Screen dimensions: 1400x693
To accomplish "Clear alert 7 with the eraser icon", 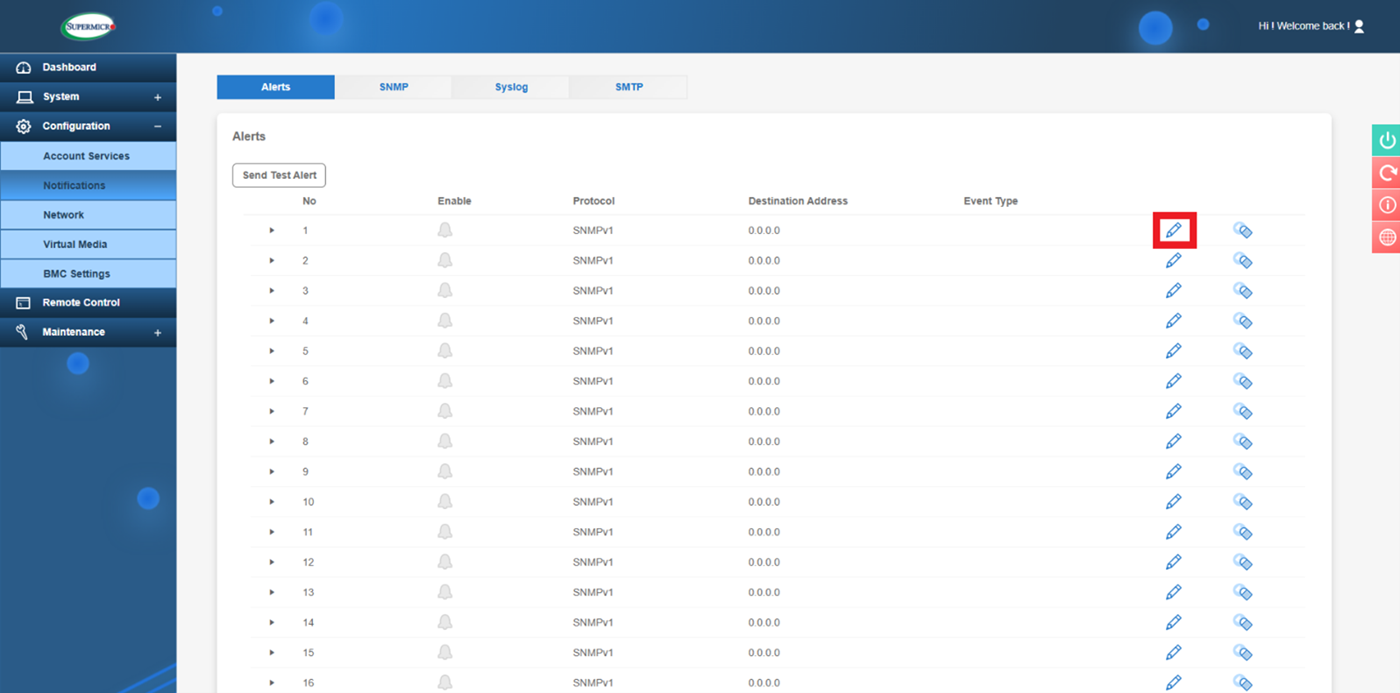I will [1243, 411].
